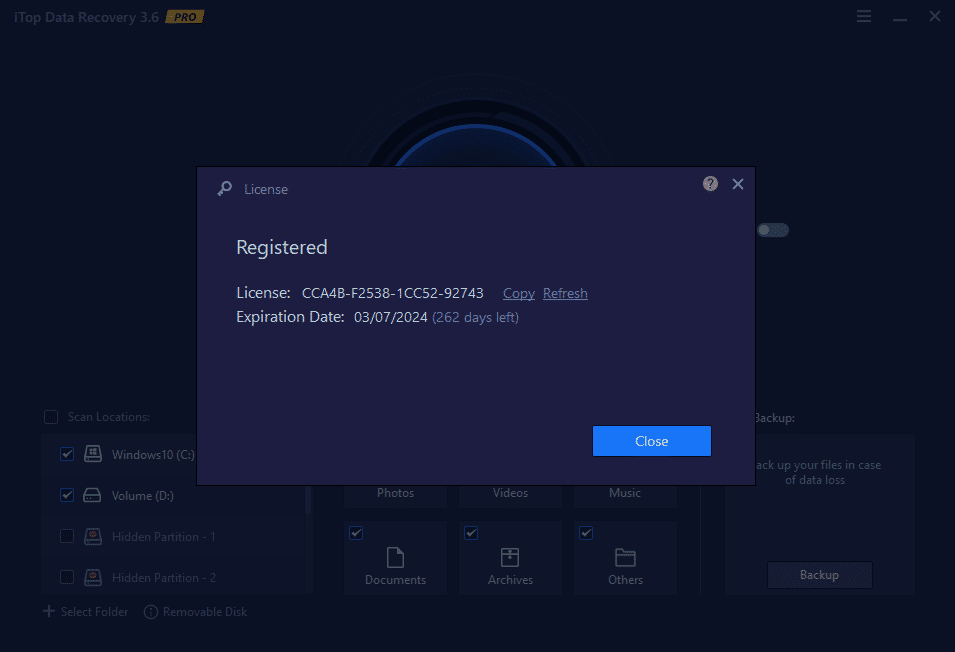The width and height of the screenshot is (955, 652).
Task: Click the blue Close button
Action: click(x=652, y=441)
